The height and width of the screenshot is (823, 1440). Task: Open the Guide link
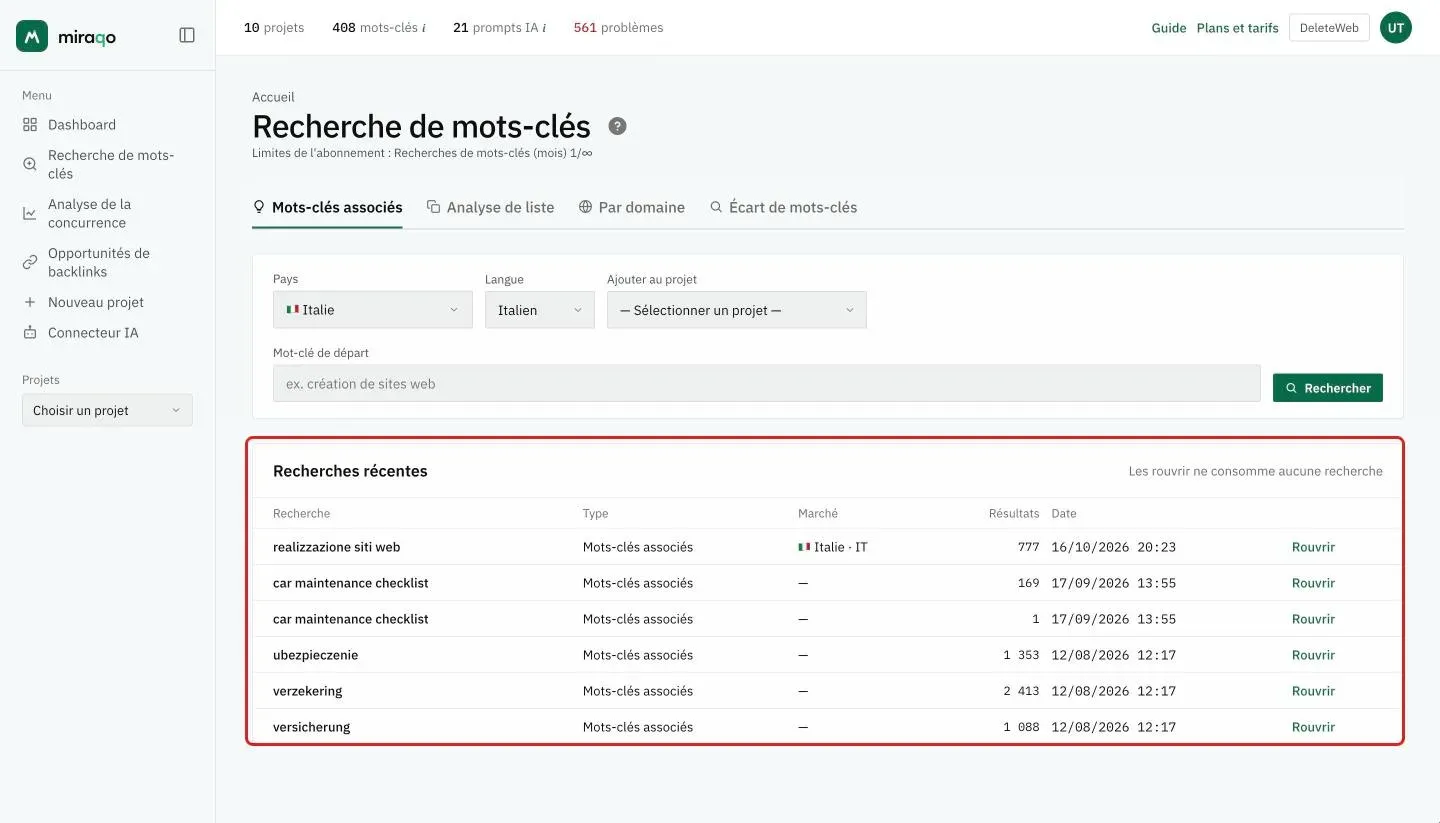click(1169, 28)
